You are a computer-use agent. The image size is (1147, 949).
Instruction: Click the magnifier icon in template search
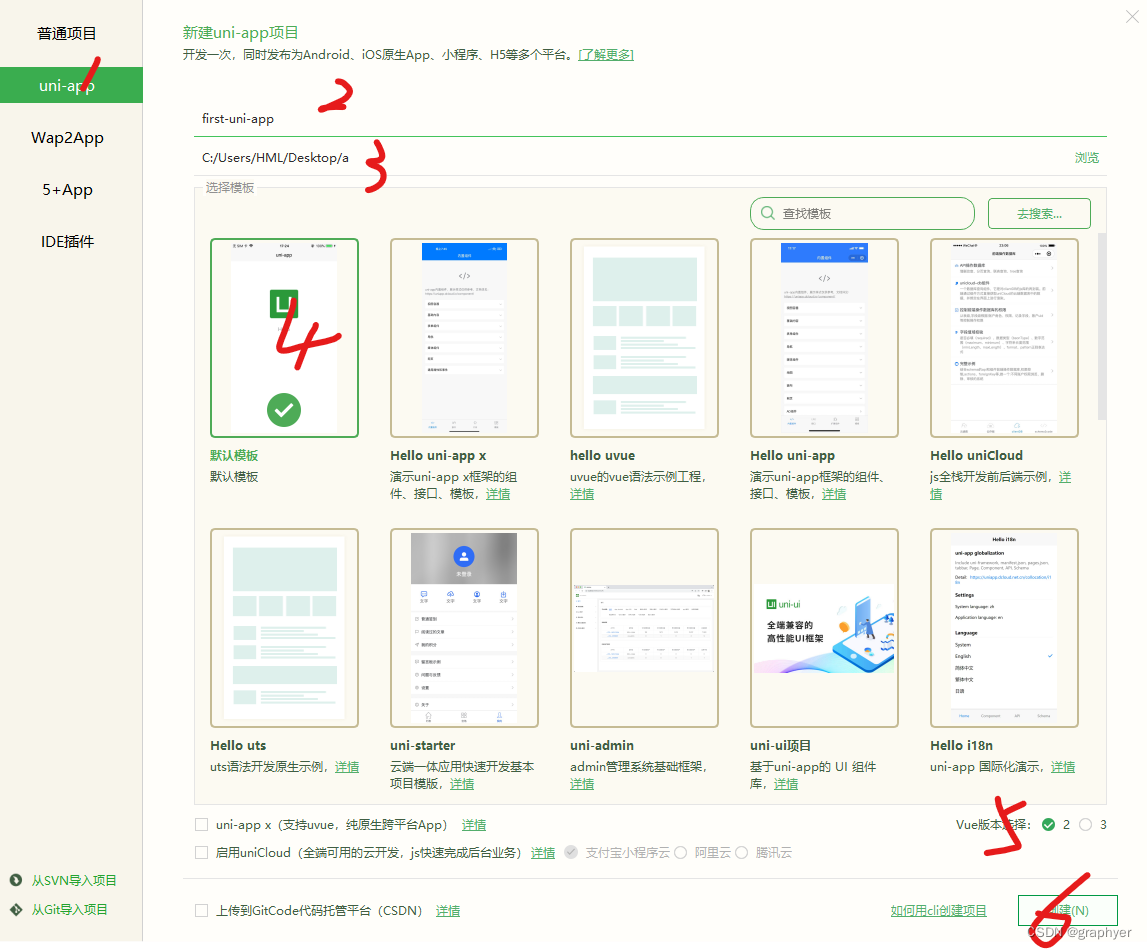coord(767,213)
